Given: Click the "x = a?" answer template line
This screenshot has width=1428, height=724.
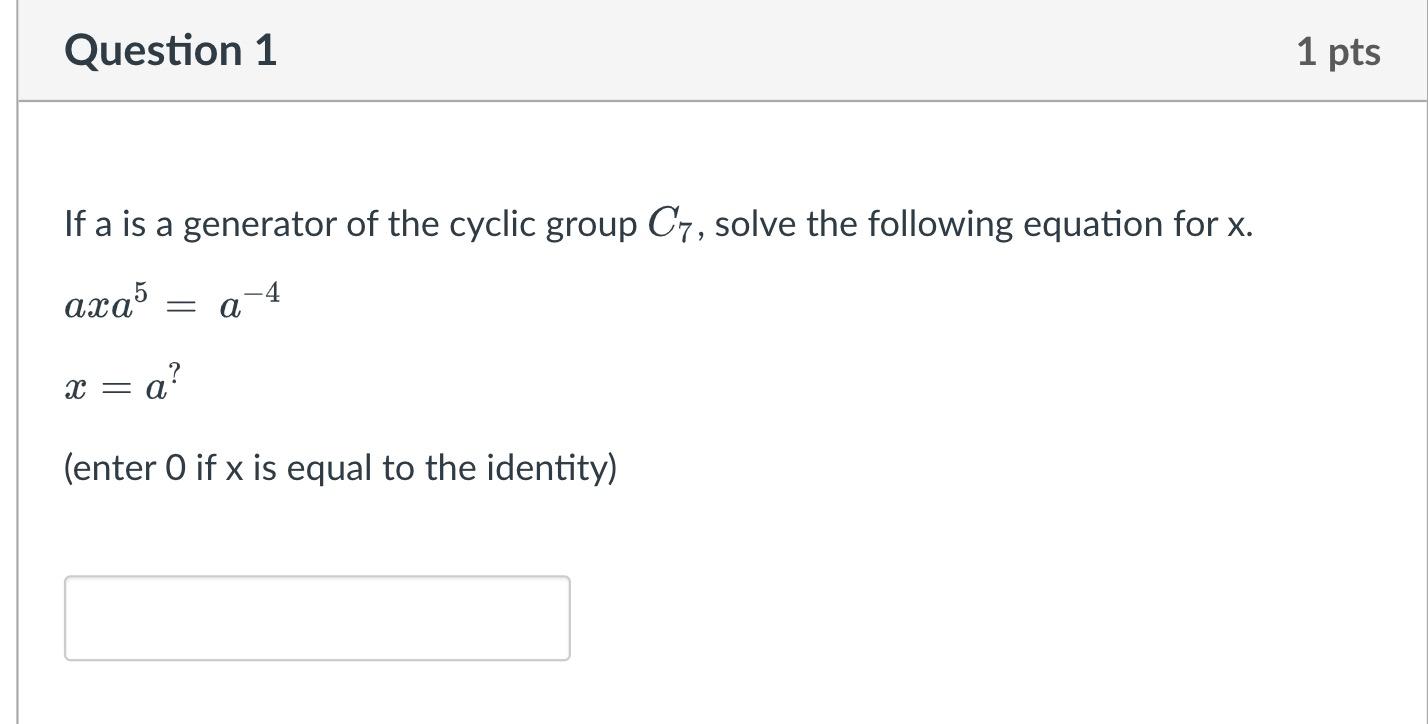Looking at the screenshot, I should [123, 385].
